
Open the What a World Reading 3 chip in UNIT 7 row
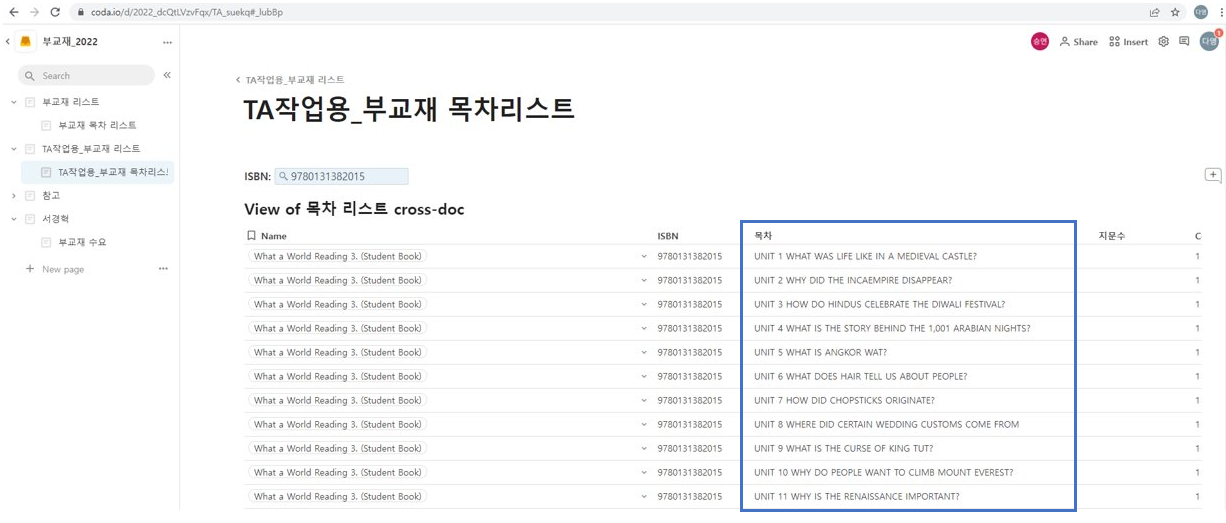click(x=338, y=400)
